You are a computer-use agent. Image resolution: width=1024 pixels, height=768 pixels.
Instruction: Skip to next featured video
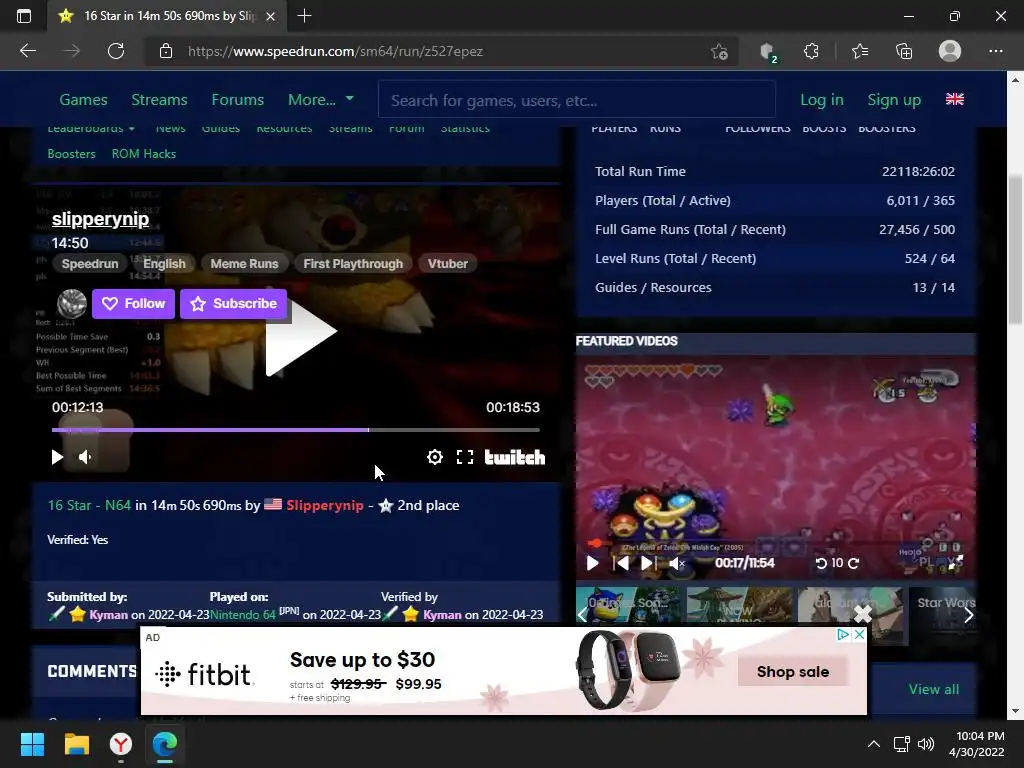(648, 563)
